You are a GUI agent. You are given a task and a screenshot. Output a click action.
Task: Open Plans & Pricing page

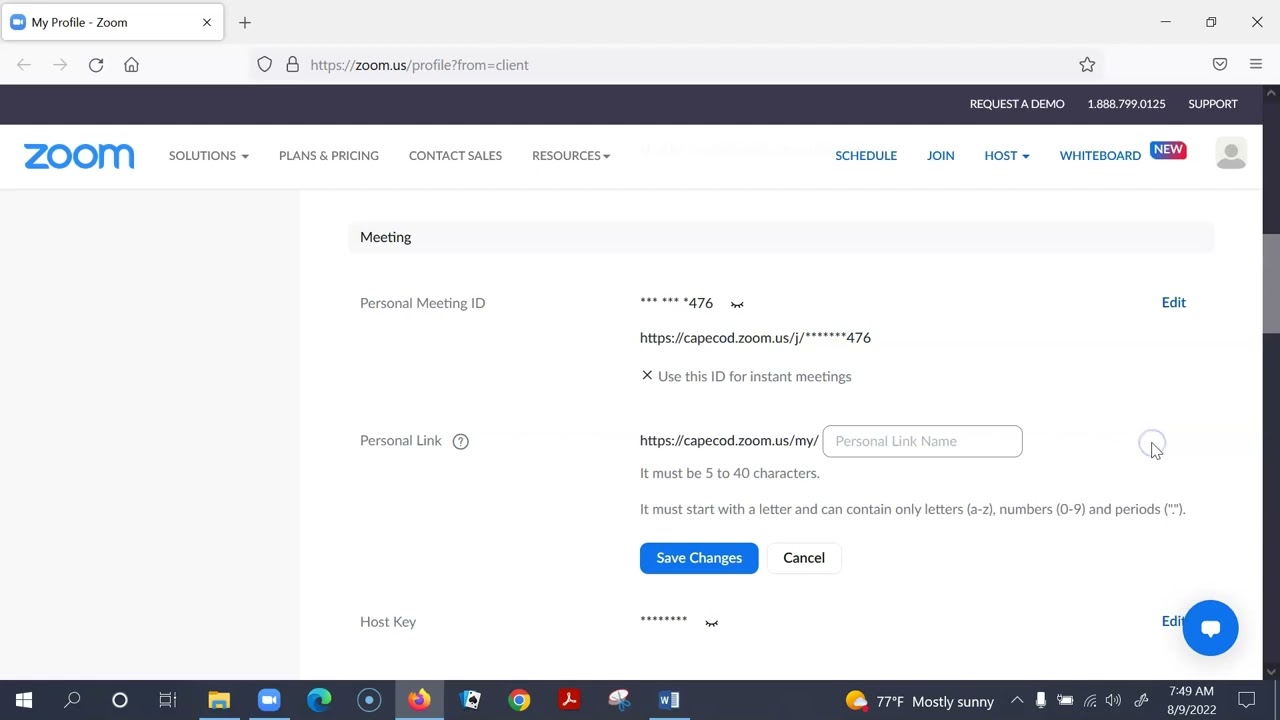tap(329, 155)
